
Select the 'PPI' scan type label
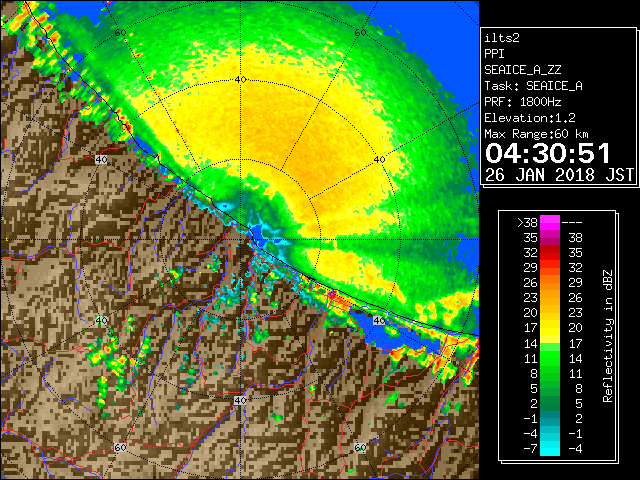(x=494, y=54)
